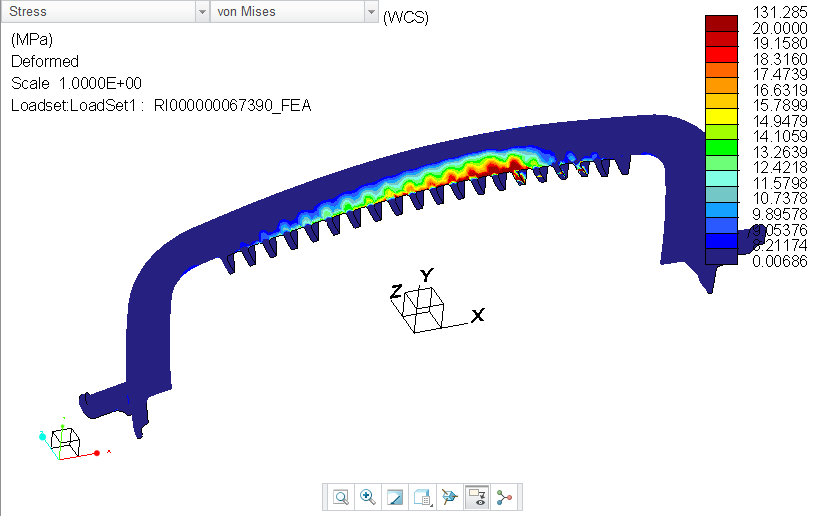The height and width of the screenshot is (516, 836).
Task: Click the legend value 13.2639
Action: 779,152
